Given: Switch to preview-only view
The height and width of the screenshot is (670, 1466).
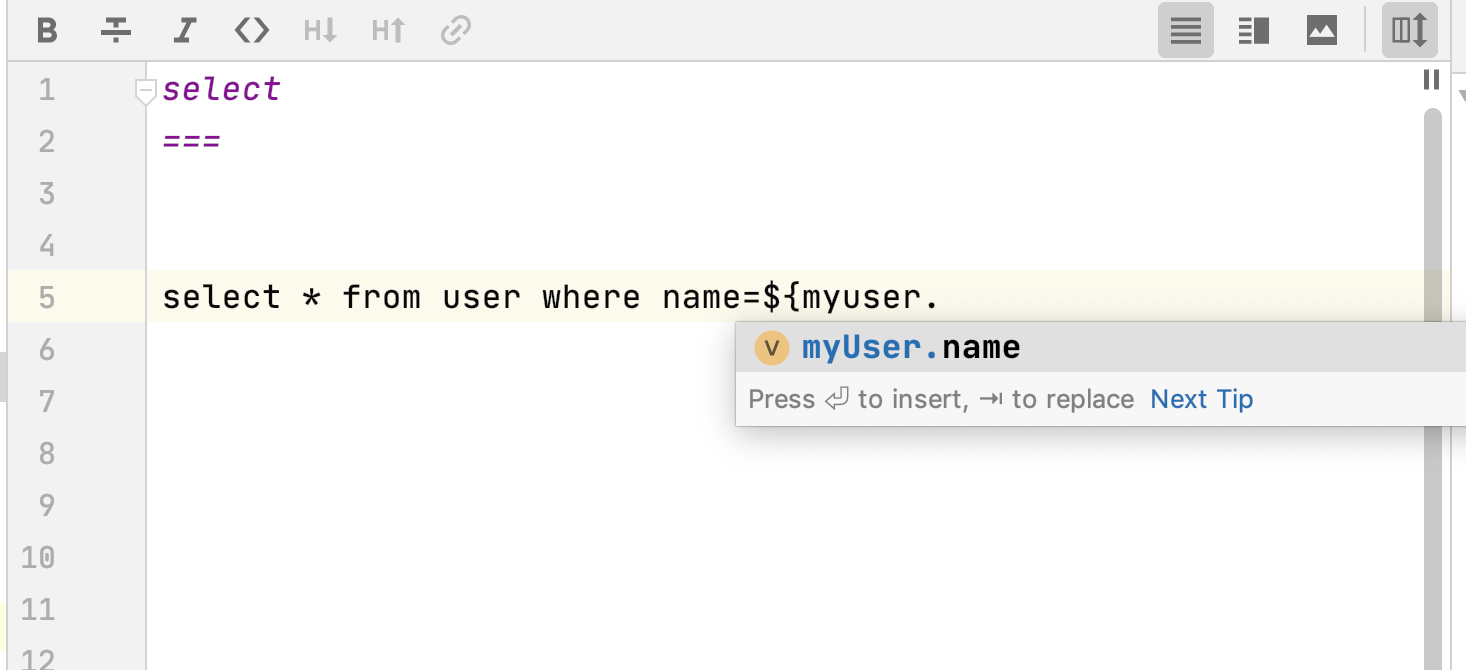Looking at the screenshot, I should (x=1321, y=31).
